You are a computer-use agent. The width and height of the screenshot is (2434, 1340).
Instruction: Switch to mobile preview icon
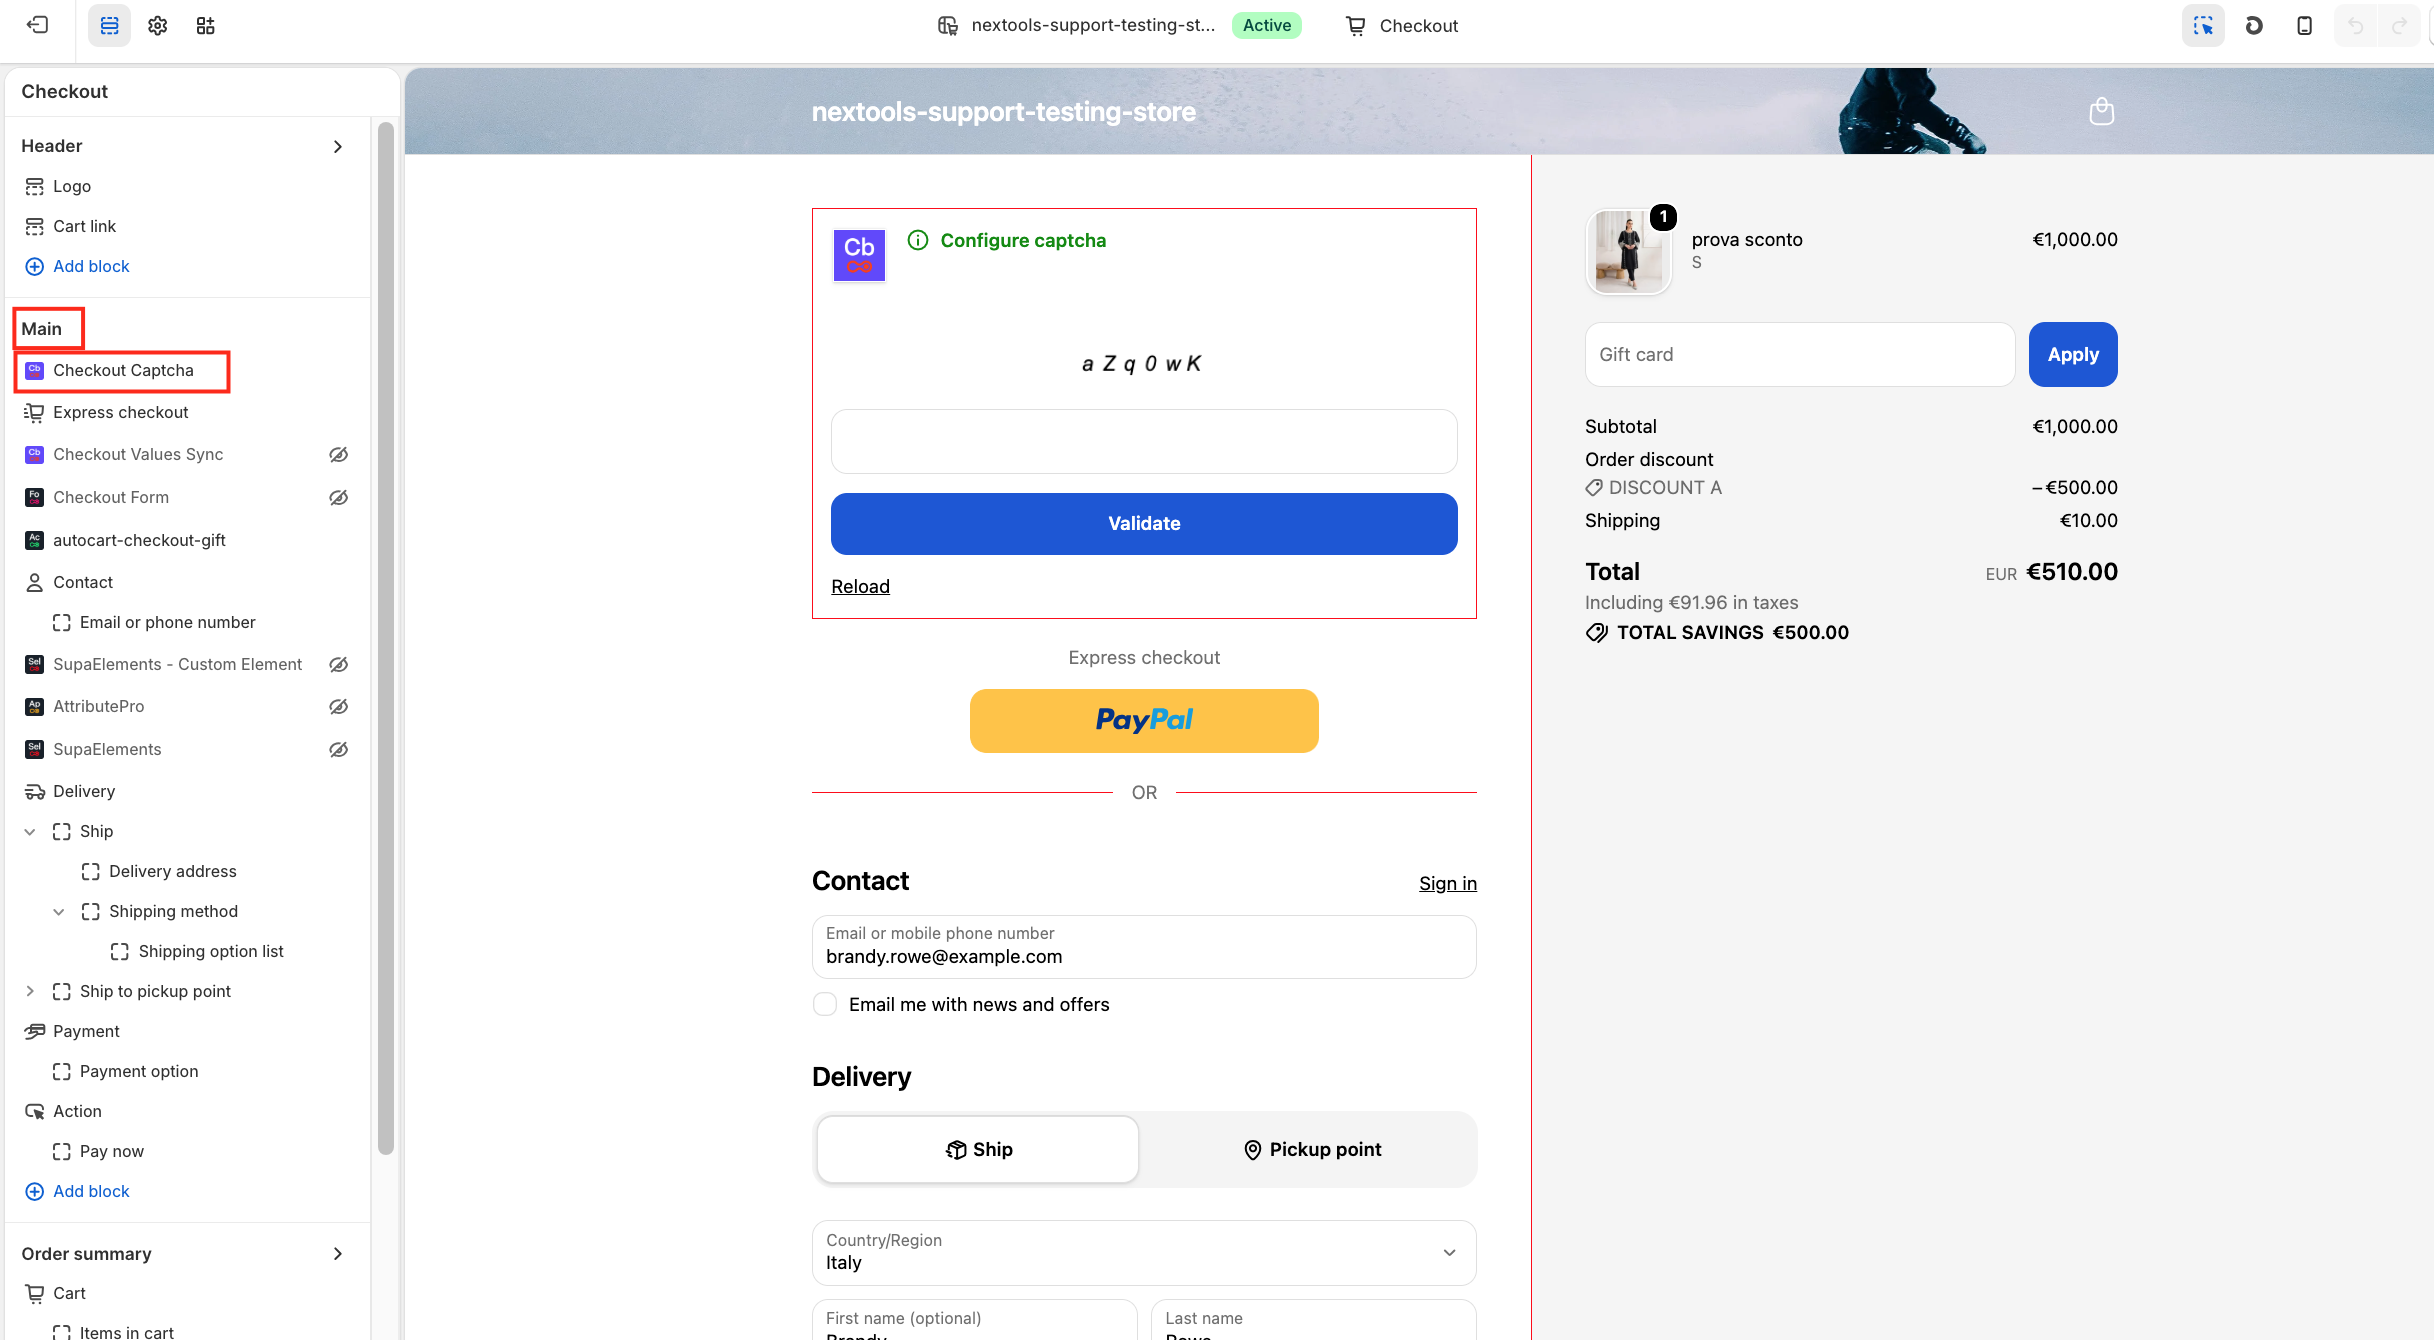[2304, 25]
